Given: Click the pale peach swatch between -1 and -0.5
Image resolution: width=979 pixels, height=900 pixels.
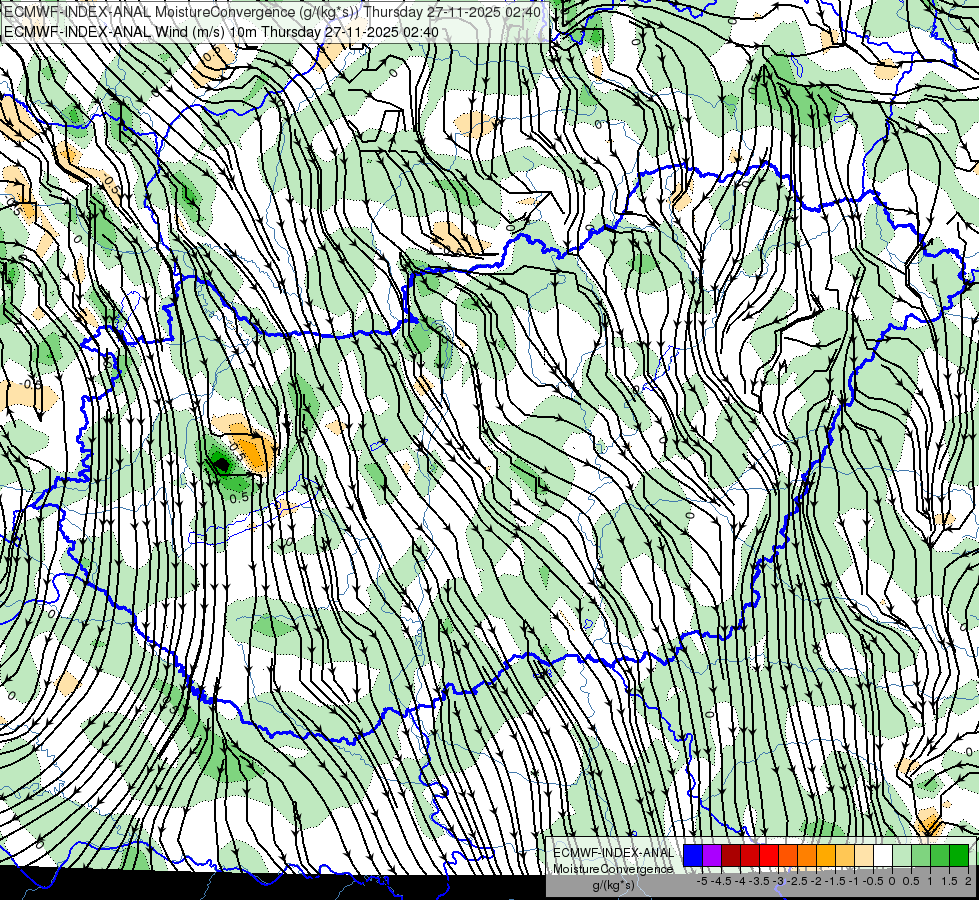Looking at the screenshot, I should (864, 855).
